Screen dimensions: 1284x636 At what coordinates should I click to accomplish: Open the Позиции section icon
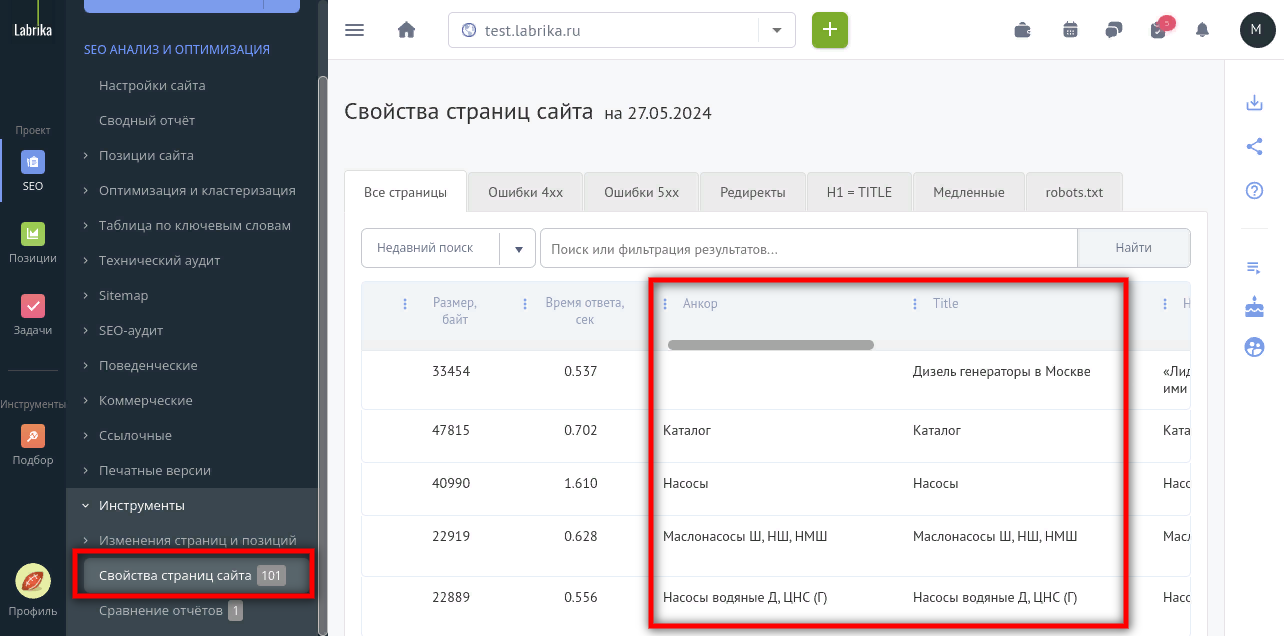(x=33, y=234)
